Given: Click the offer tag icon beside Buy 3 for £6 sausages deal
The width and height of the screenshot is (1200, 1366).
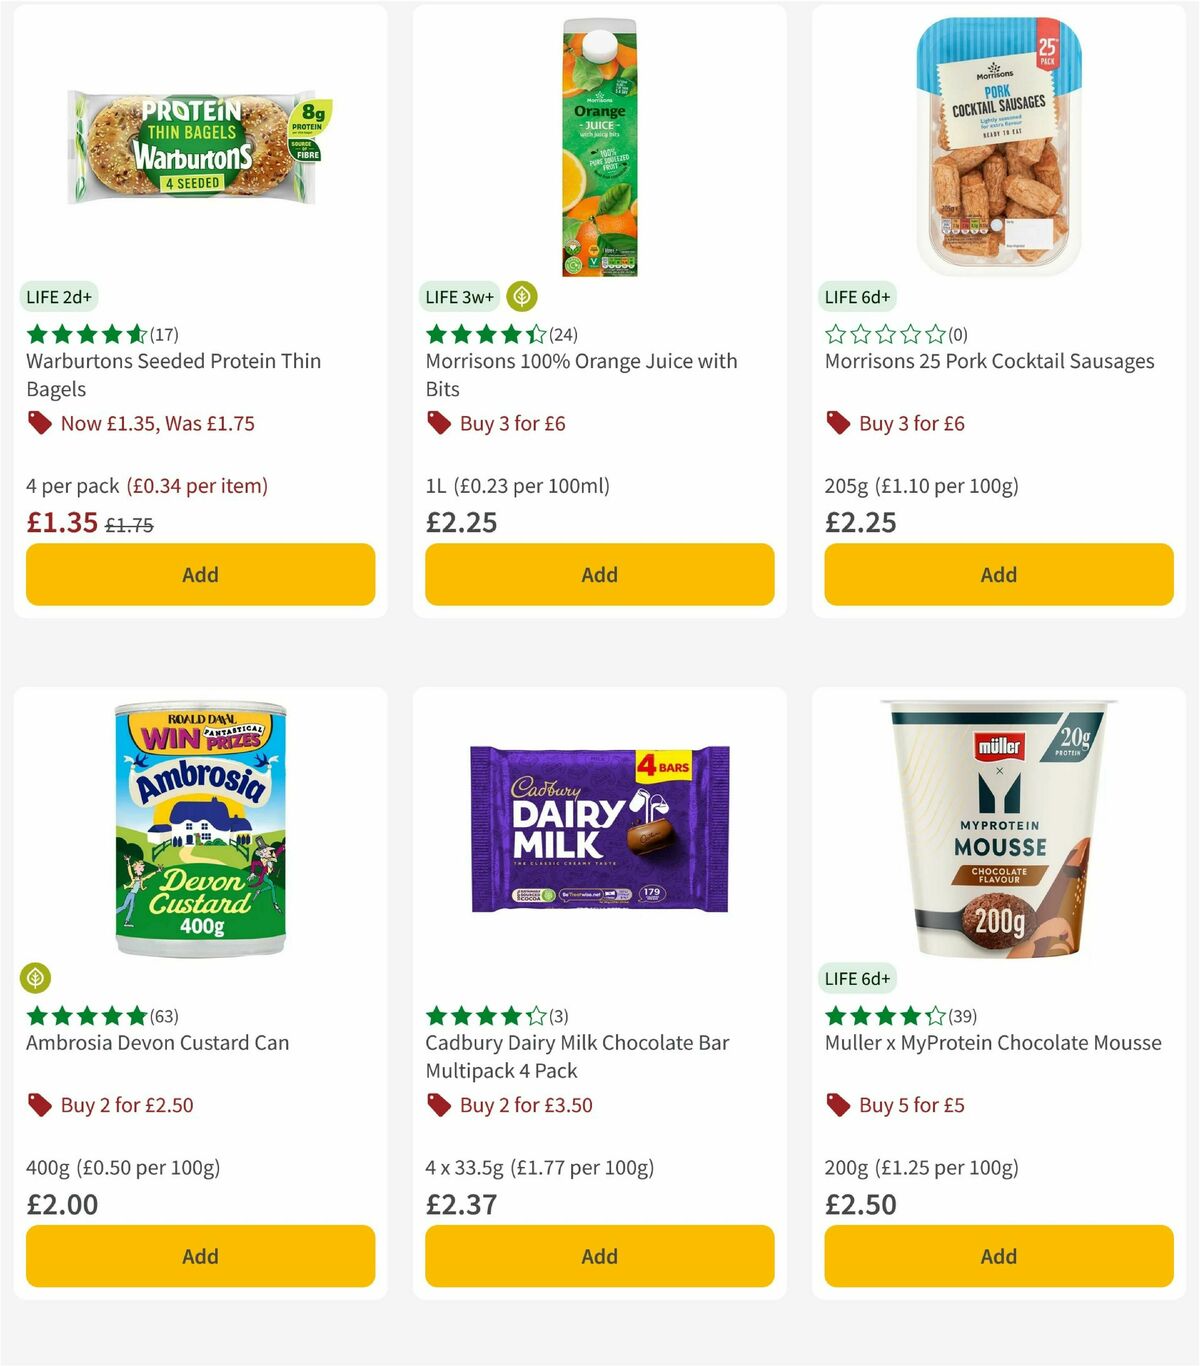Looking at the screenshot, I should point(836,423).
